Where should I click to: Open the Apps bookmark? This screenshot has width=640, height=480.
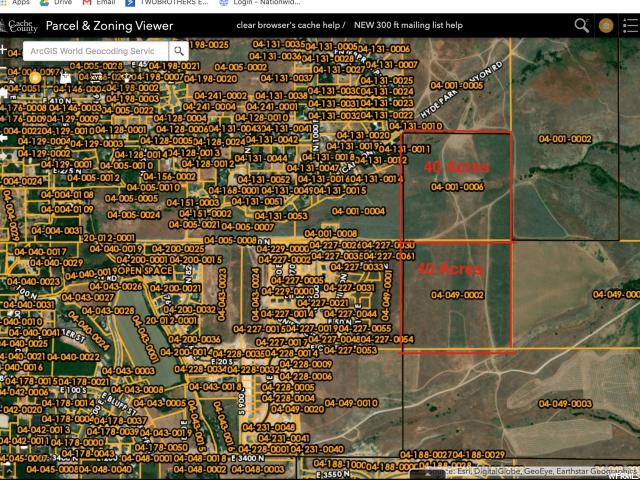click(x=16, y=2)
